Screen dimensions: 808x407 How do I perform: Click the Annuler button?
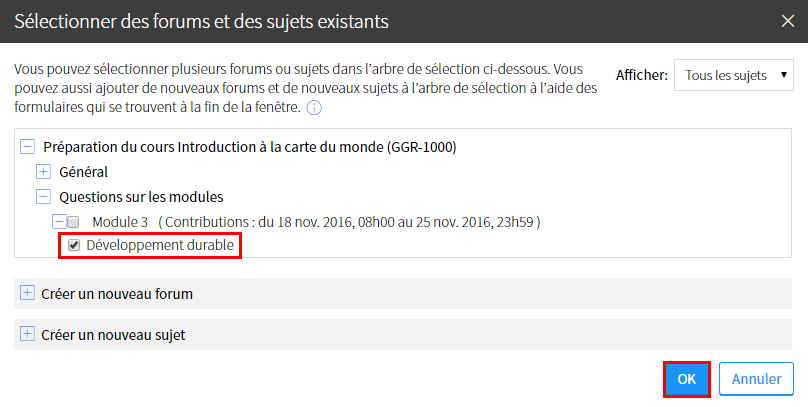[x=756, y=379]
